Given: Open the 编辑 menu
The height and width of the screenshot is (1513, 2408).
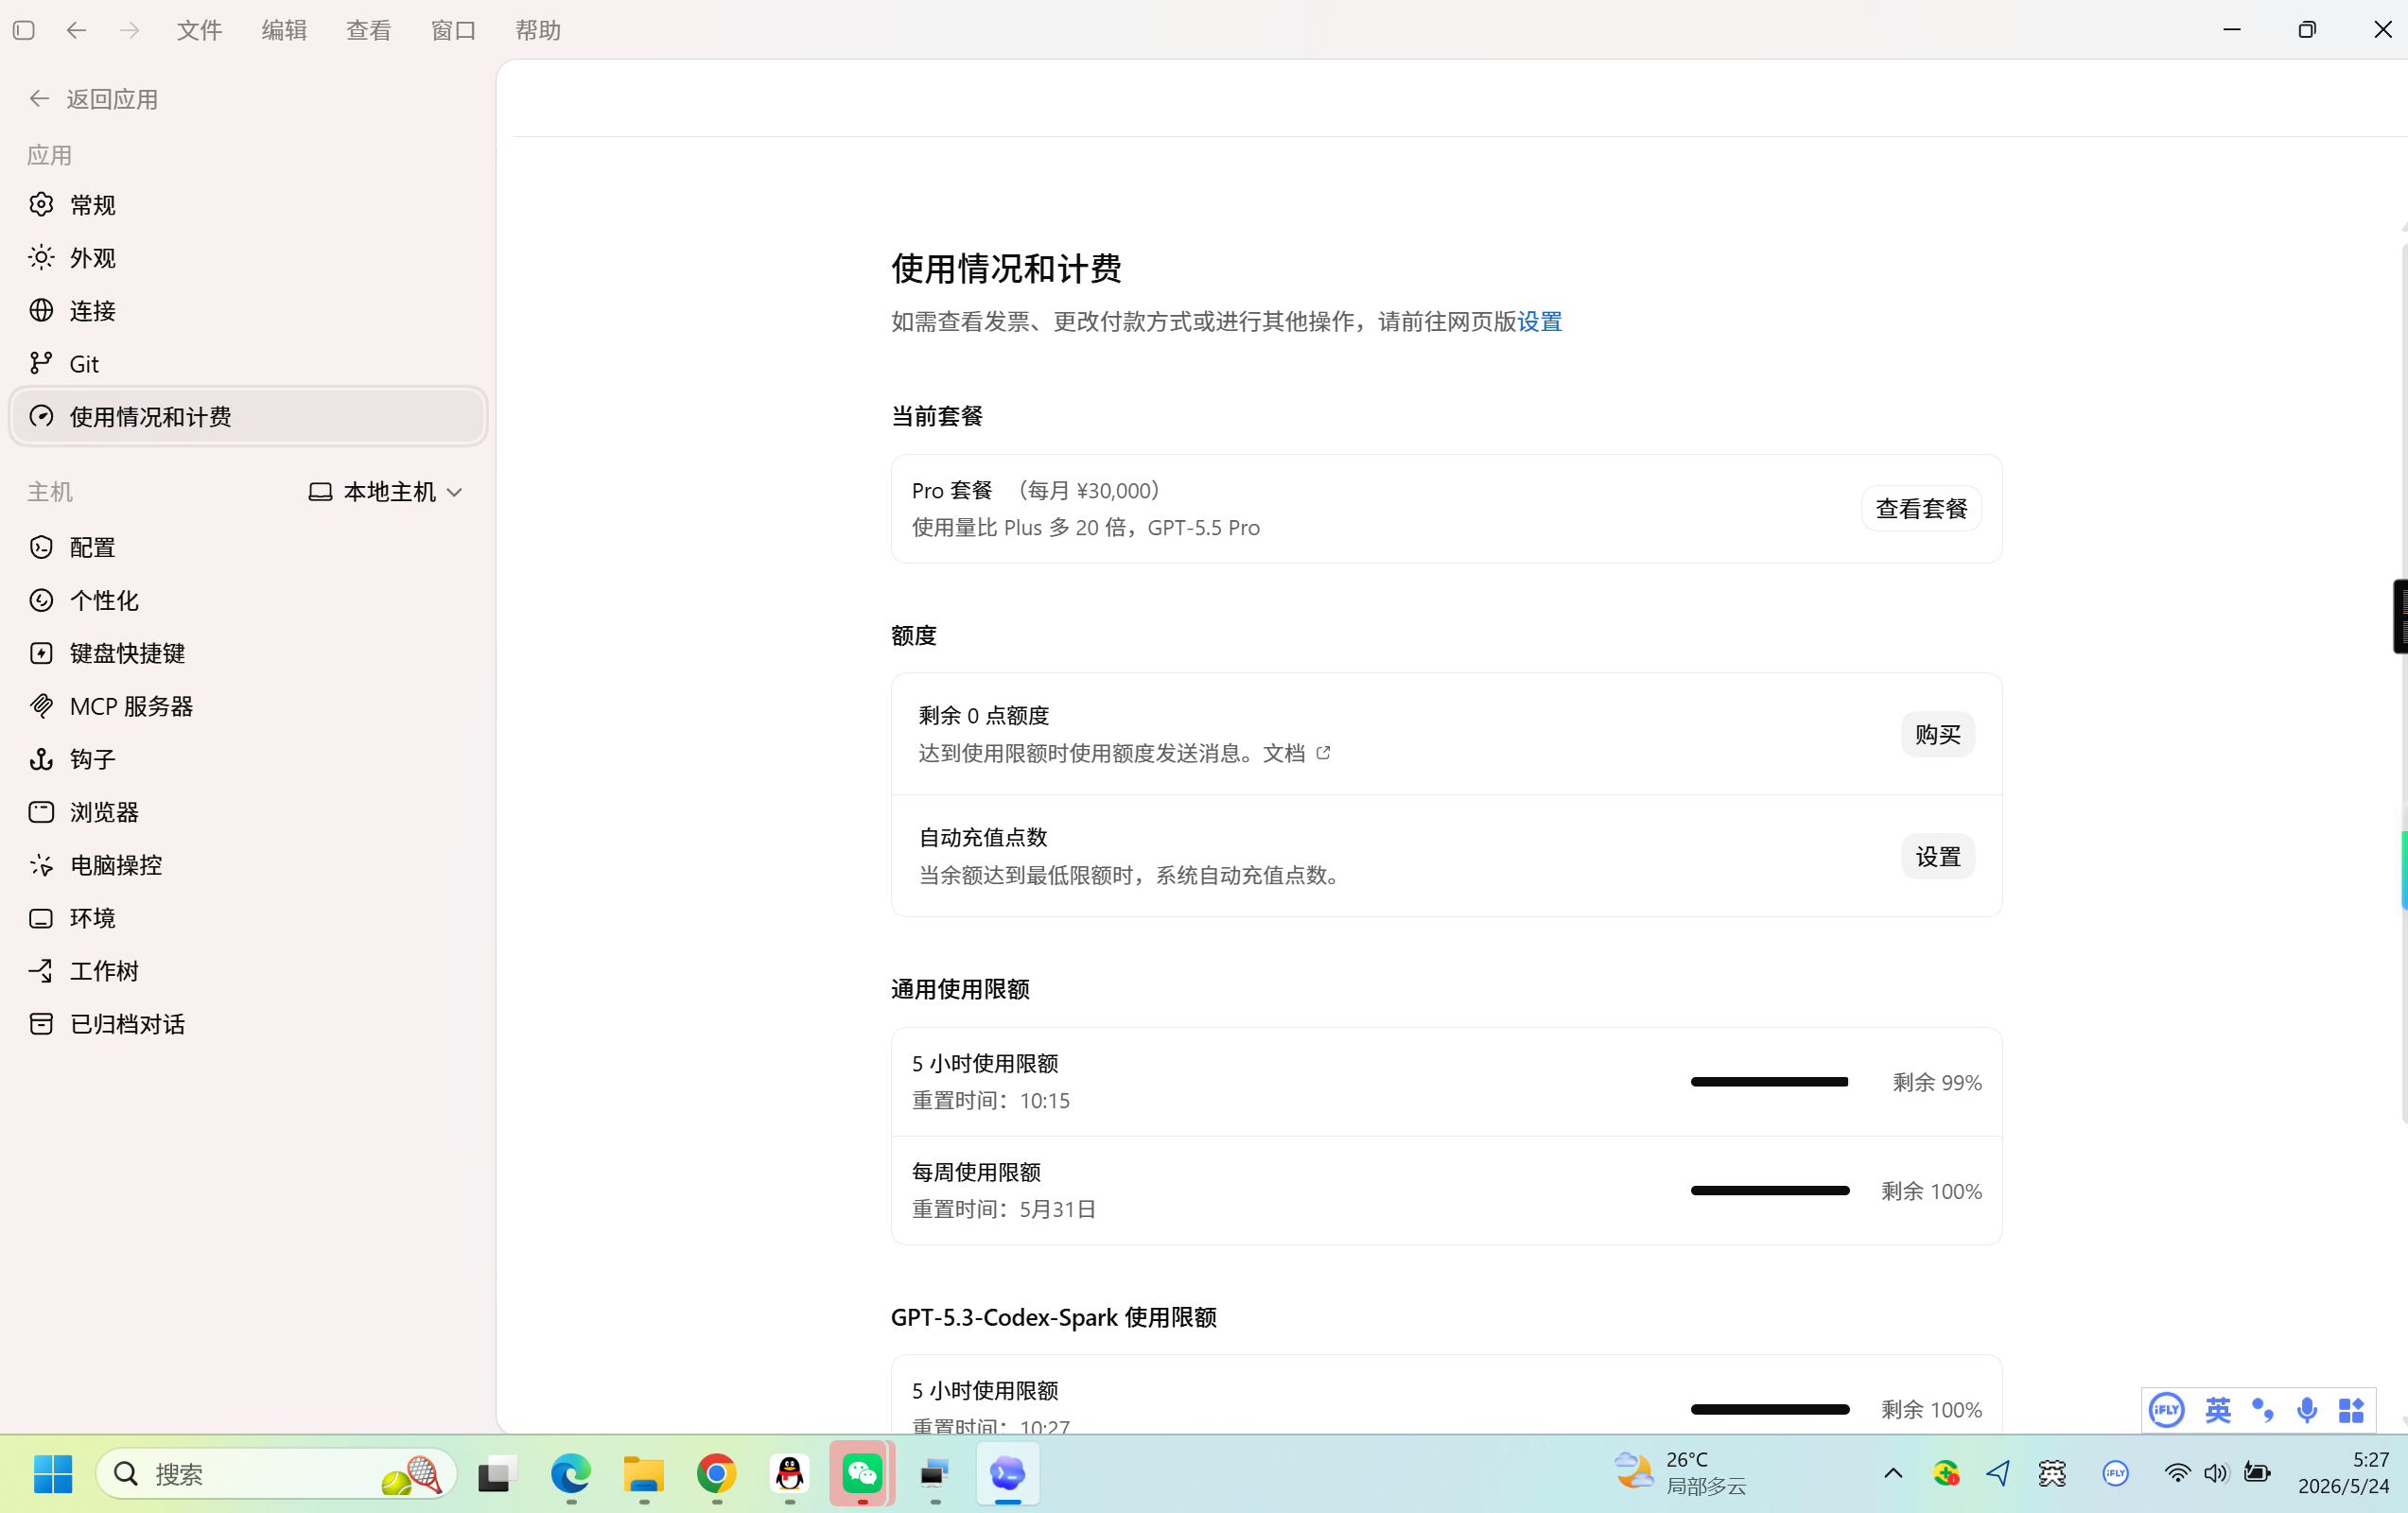Looking at the screenshot, I should (x=284, y=30).
